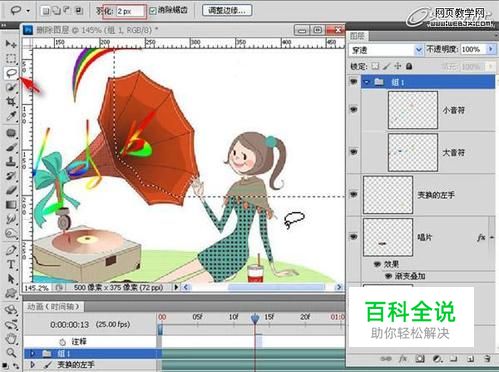The height and width of the screenshot is (372, 499).
Task: Expand 组 1 in the animation timeline
Action: (x=32, y=353)
